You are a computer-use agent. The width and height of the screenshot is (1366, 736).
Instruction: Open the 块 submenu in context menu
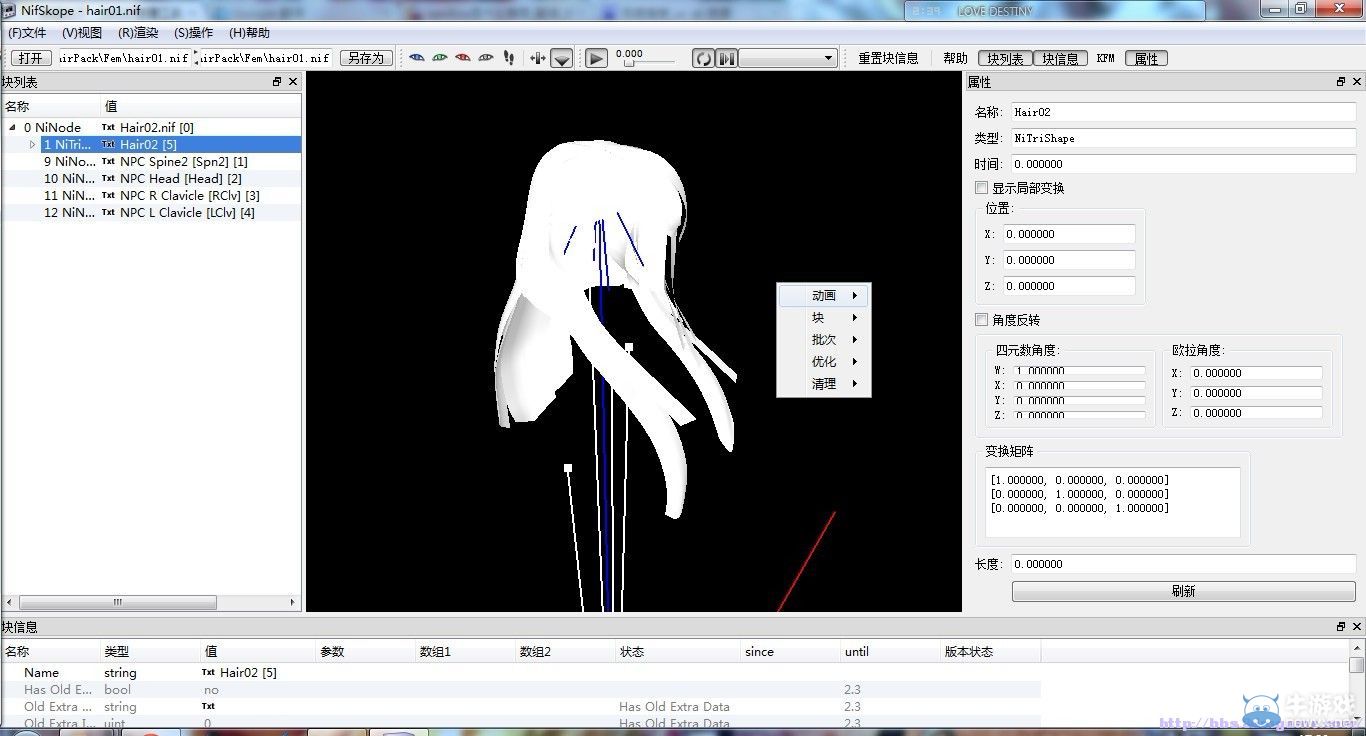coord(824,318)
